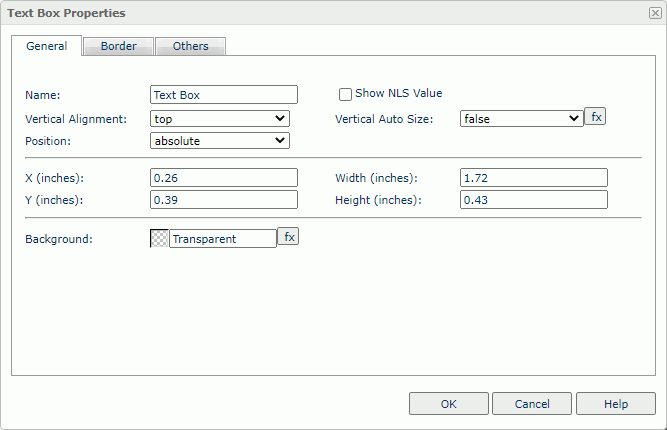667x430 pixels.
Task: Select the General tab
Action: pyautogui.click(x=47, y=46)
